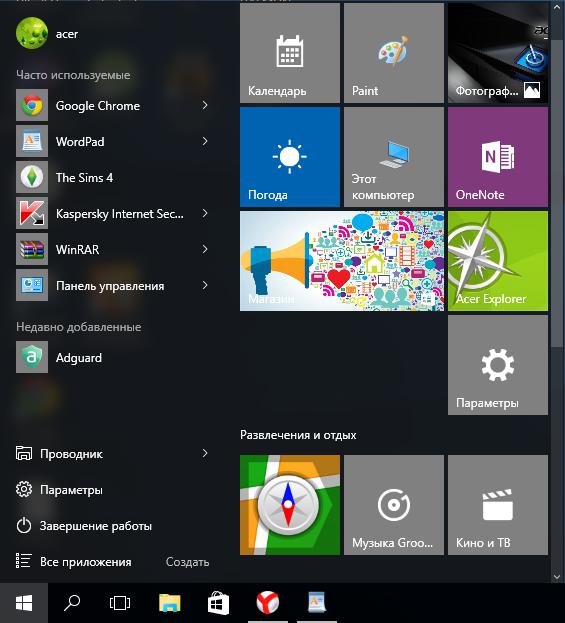Screen dimensions: 565x623
Task: Open the Store tile (Магазин)
Action: point(342,261)
